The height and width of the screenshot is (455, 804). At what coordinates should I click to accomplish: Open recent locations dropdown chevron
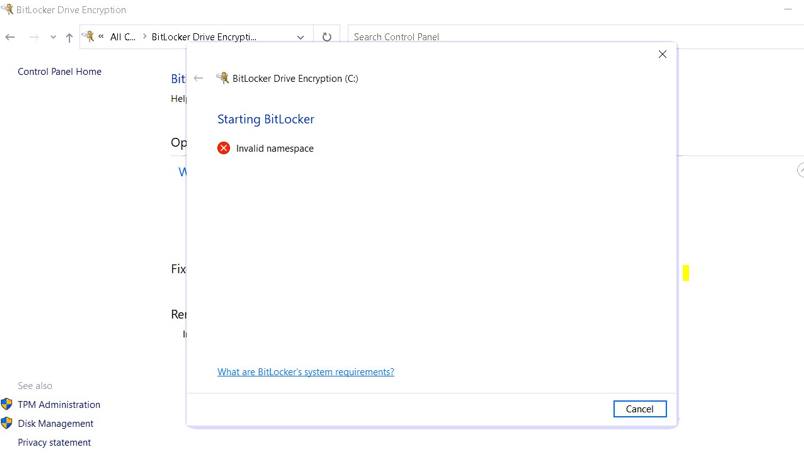coord(53,37)
